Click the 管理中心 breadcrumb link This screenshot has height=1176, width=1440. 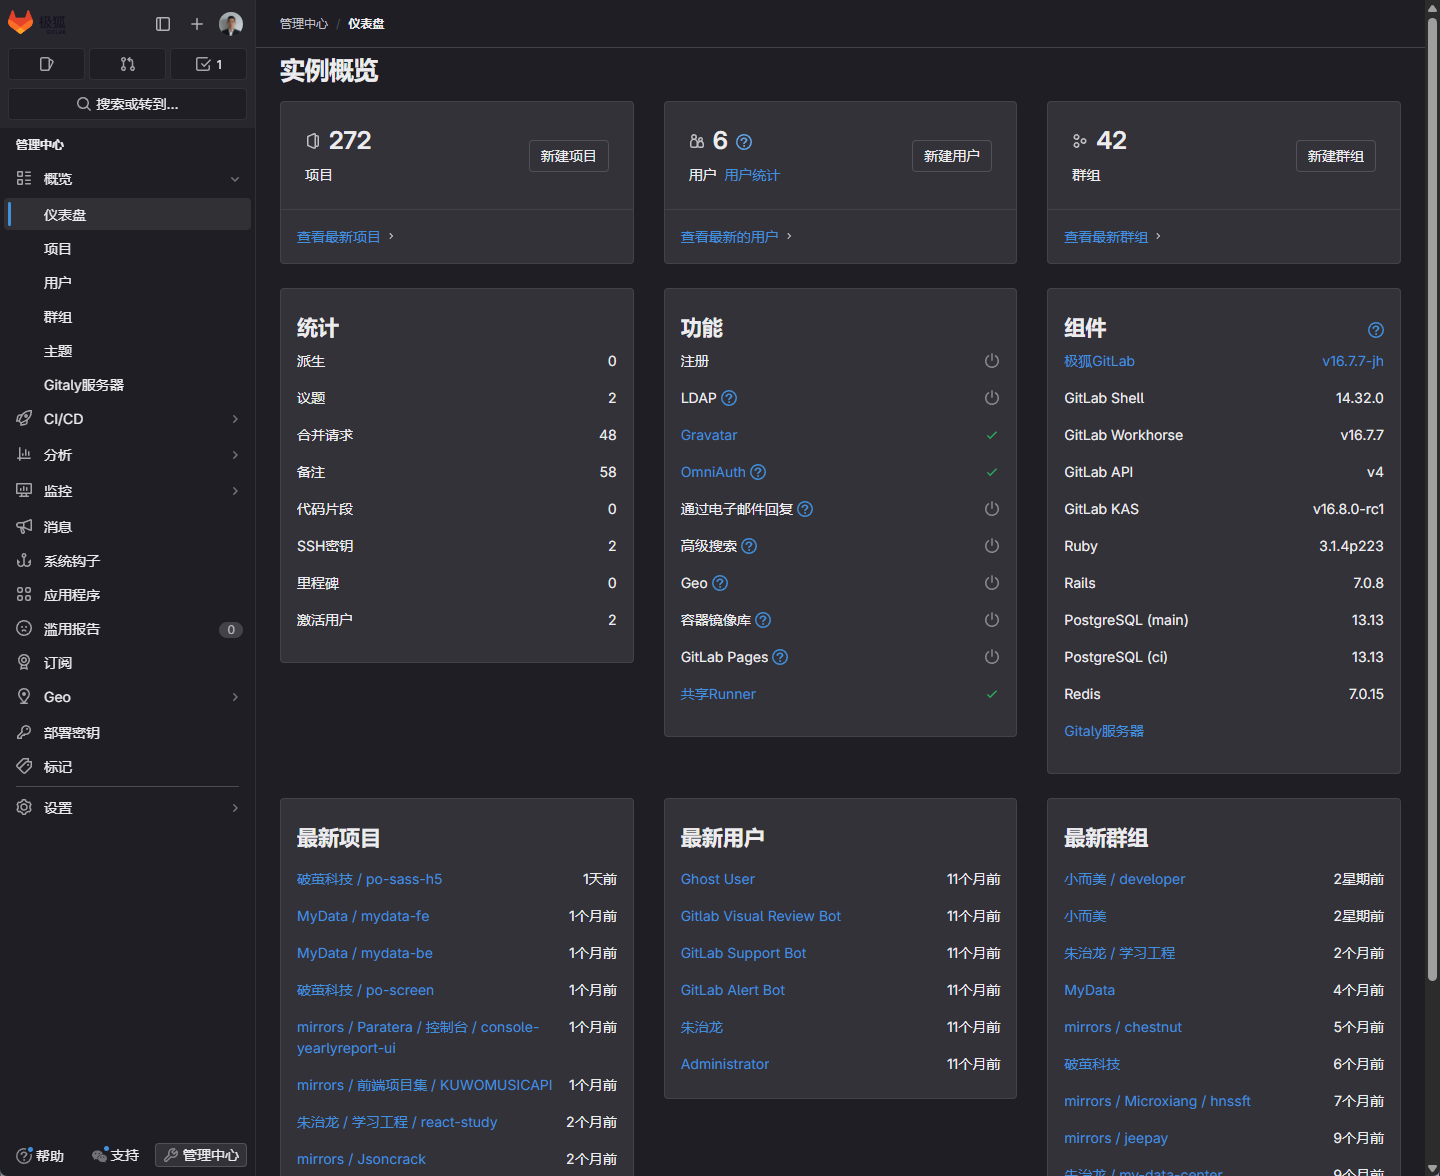[304, 24]
